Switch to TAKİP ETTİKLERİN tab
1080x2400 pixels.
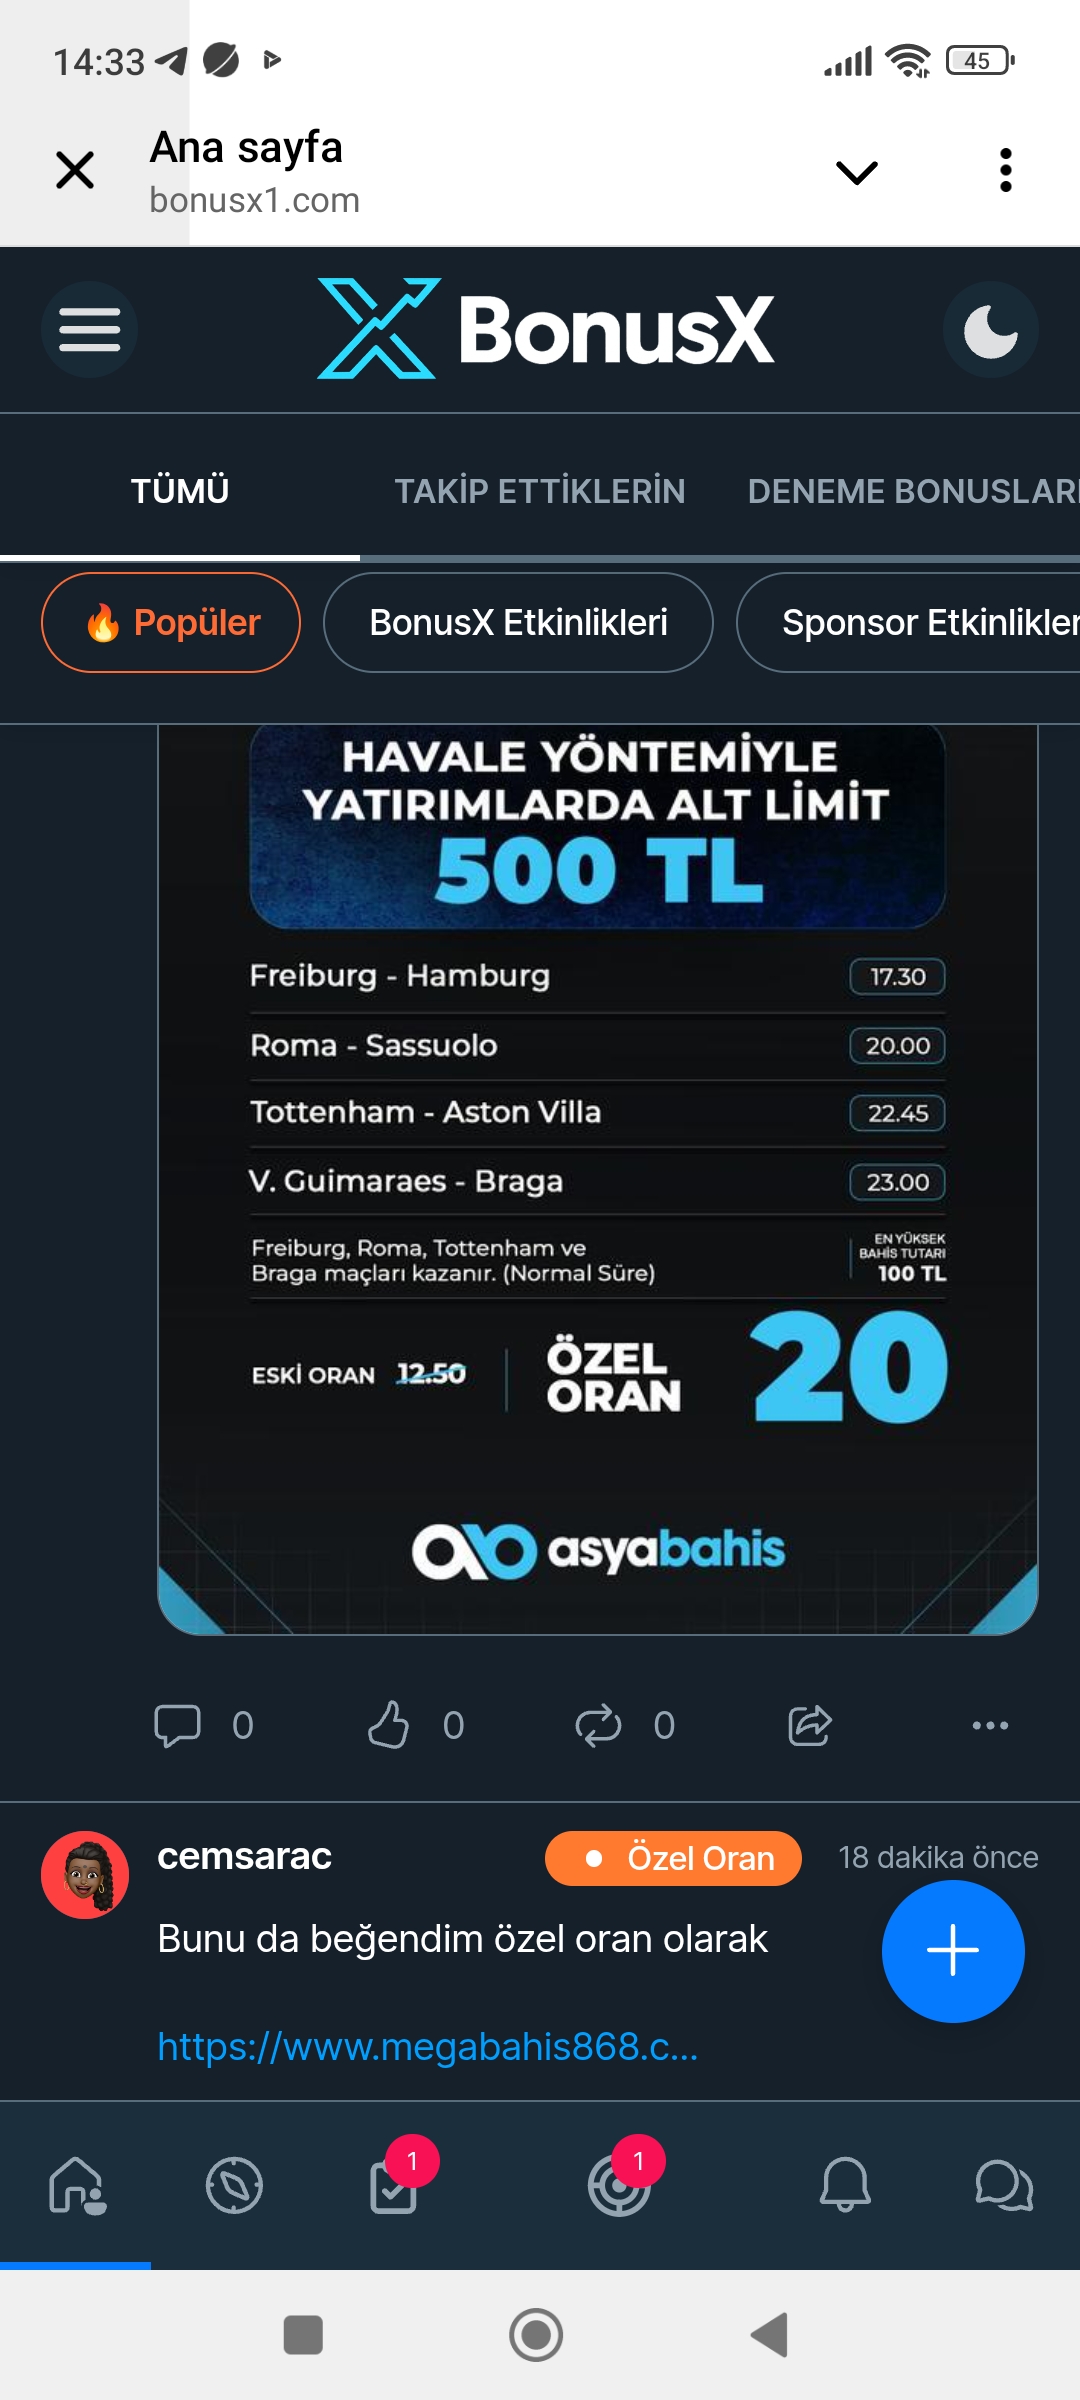coord(539,491)
